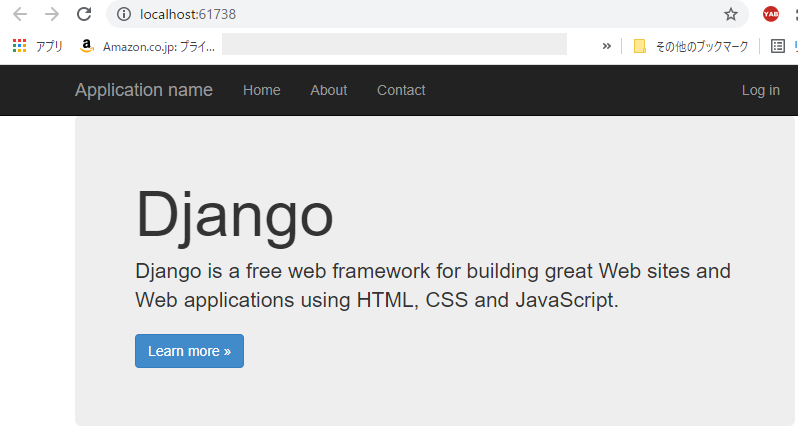
Task: Click the Application name brand link
Action: click(144, 90)
